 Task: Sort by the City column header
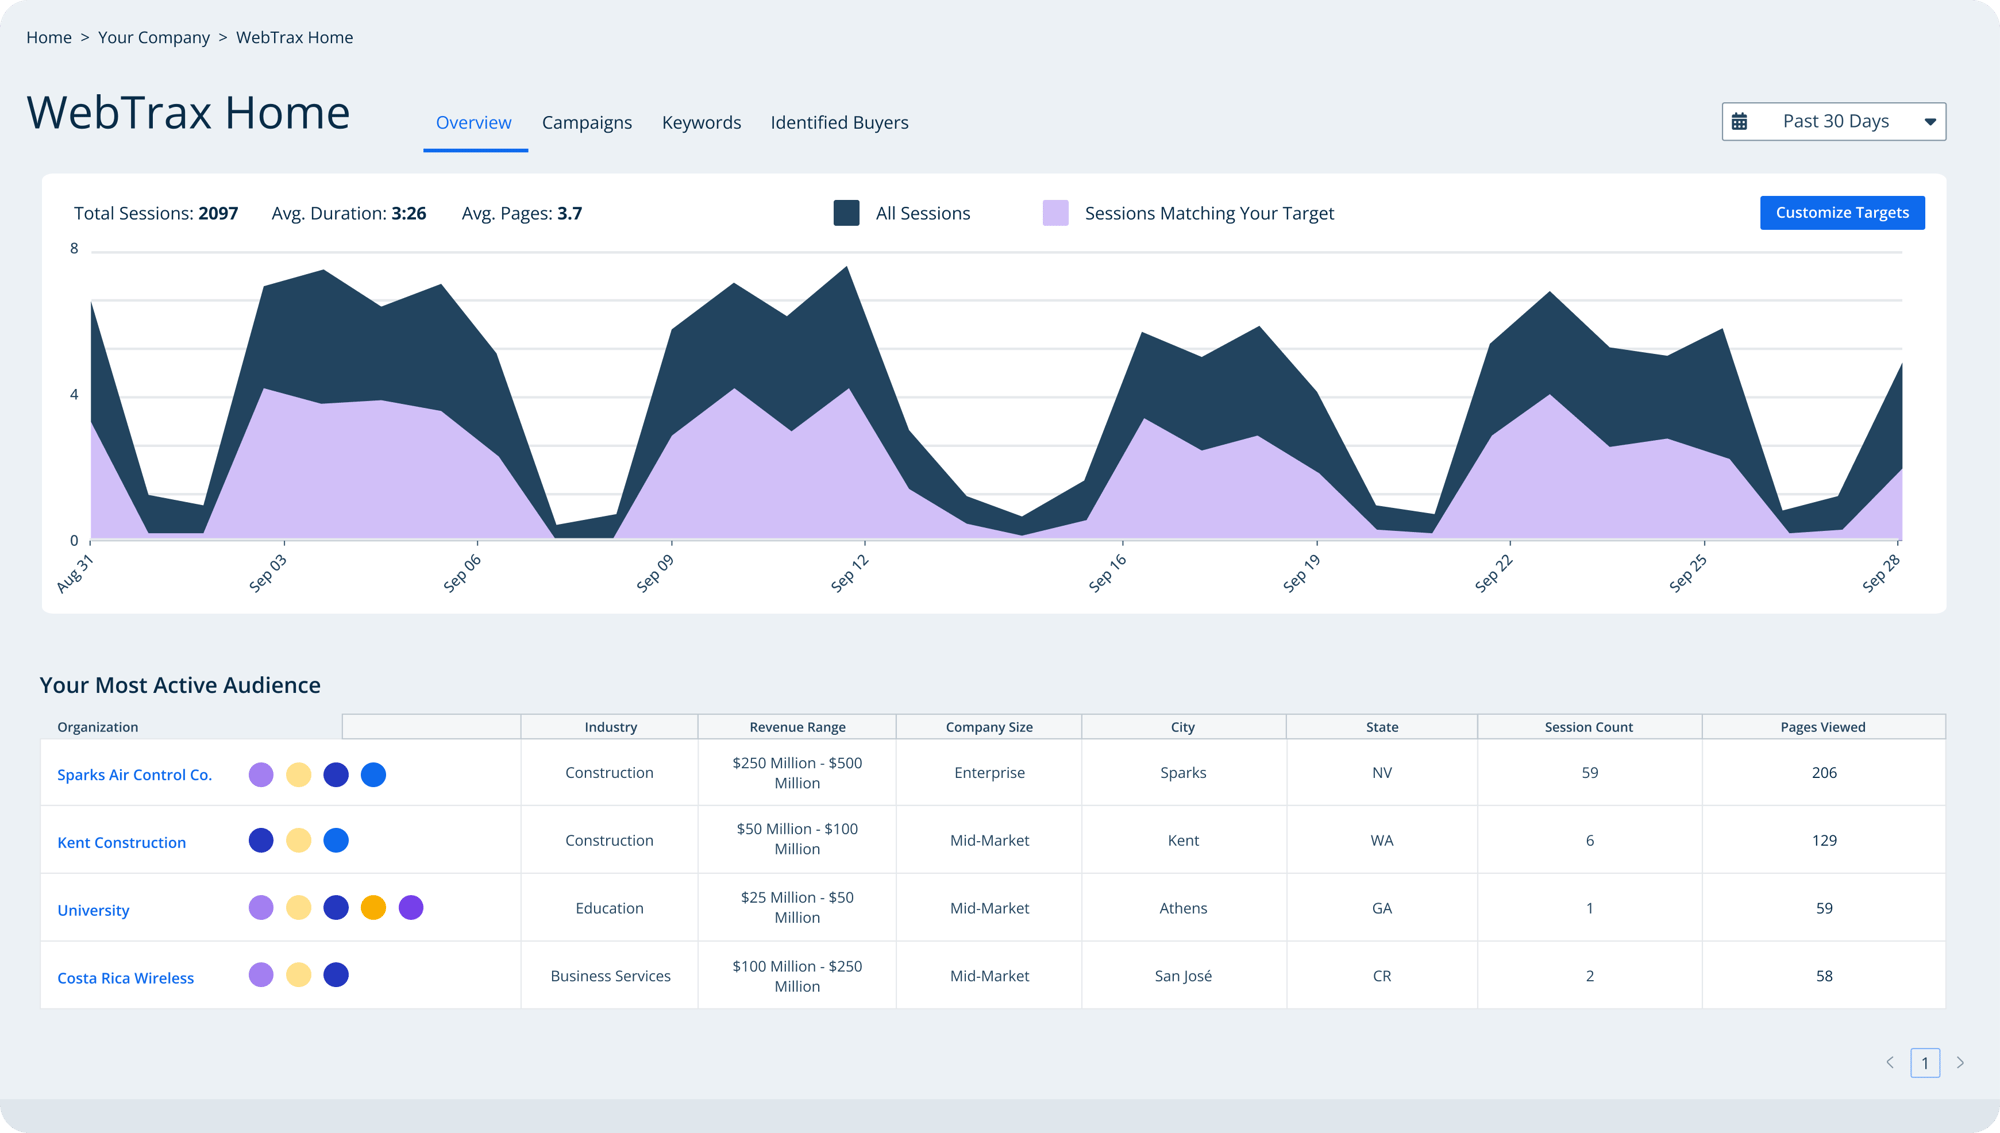(x=1183, y=727)
